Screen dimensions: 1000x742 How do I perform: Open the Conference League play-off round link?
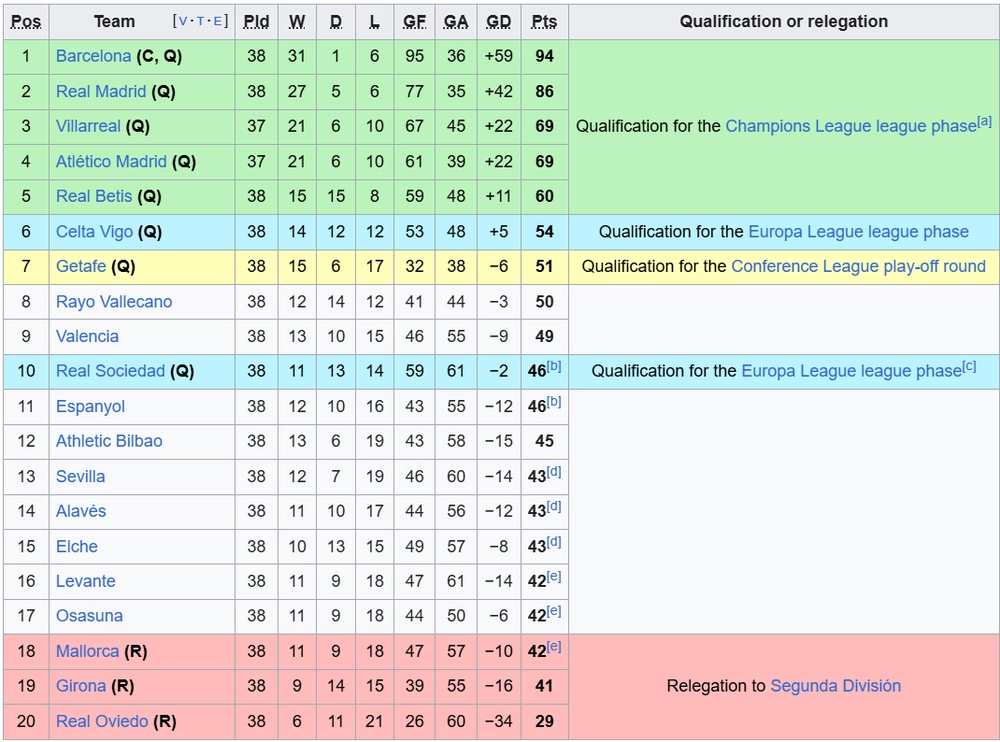point(858,266)
